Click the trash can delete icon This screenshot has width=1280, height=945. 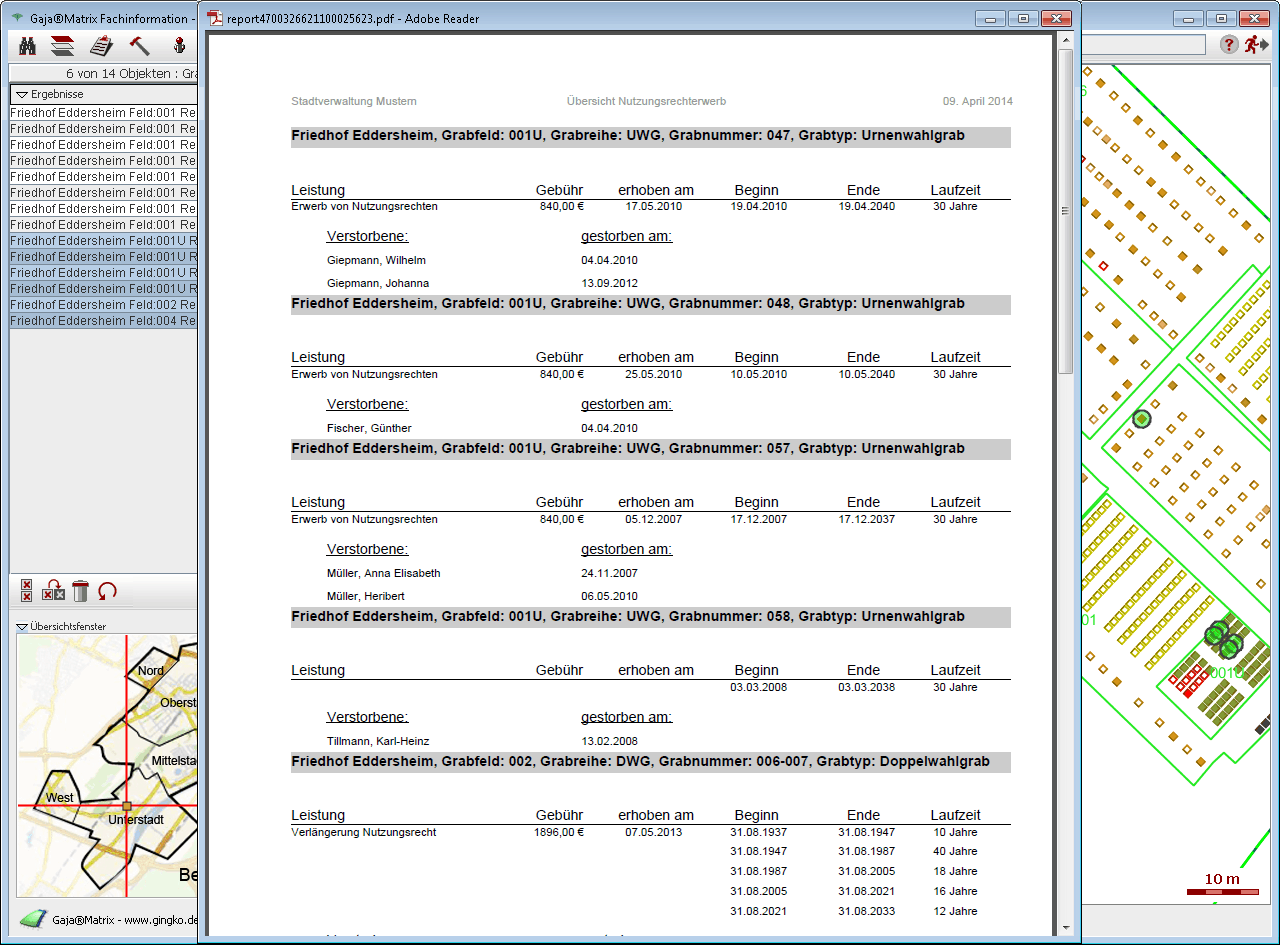[81, 591]
